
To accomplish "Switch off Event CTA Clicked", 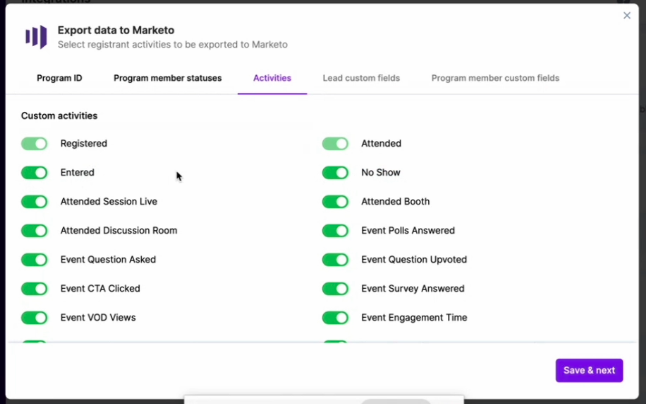I will coord(34,289).
